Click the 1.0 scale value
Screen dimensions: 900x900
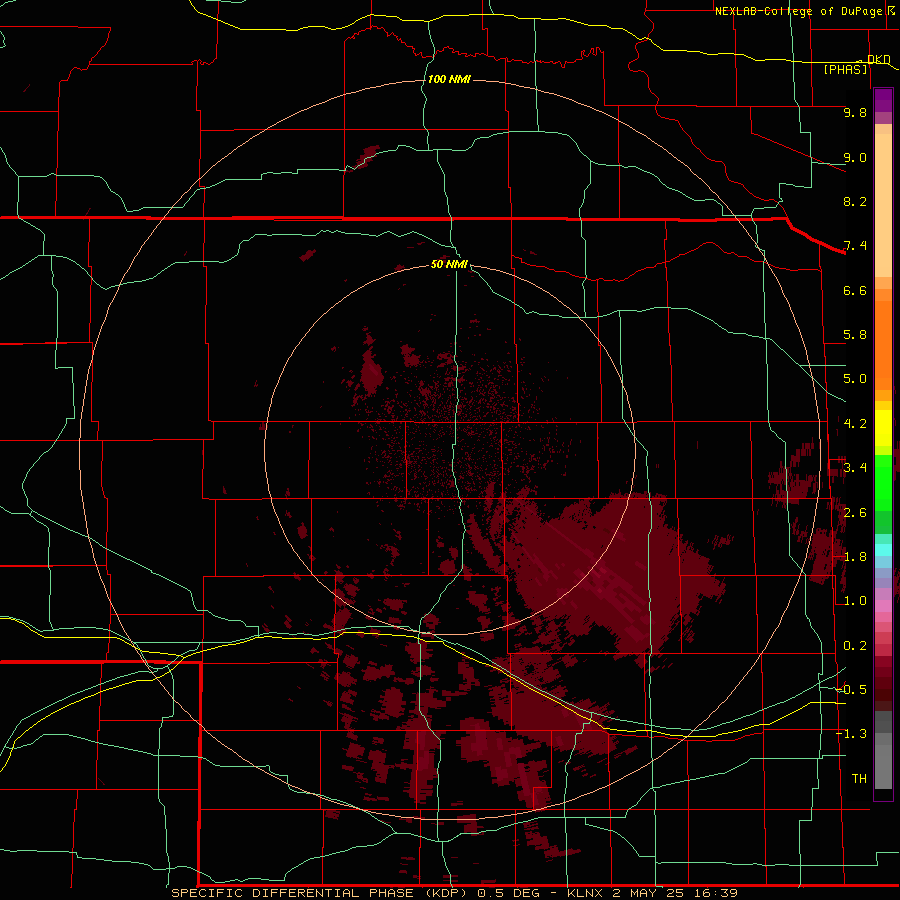point(855,601)
